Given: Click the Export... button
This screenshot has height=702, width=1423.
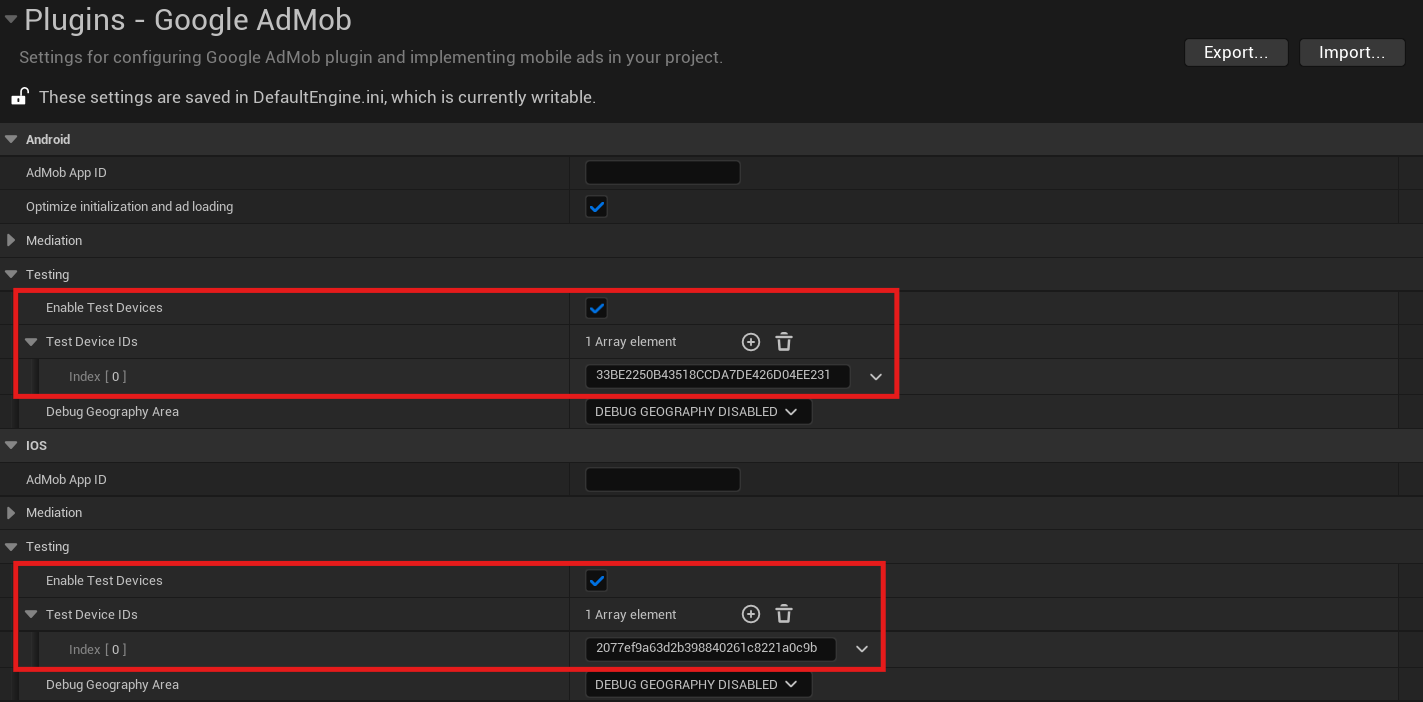Looking at the screenshot, I should click(1235, 53).
